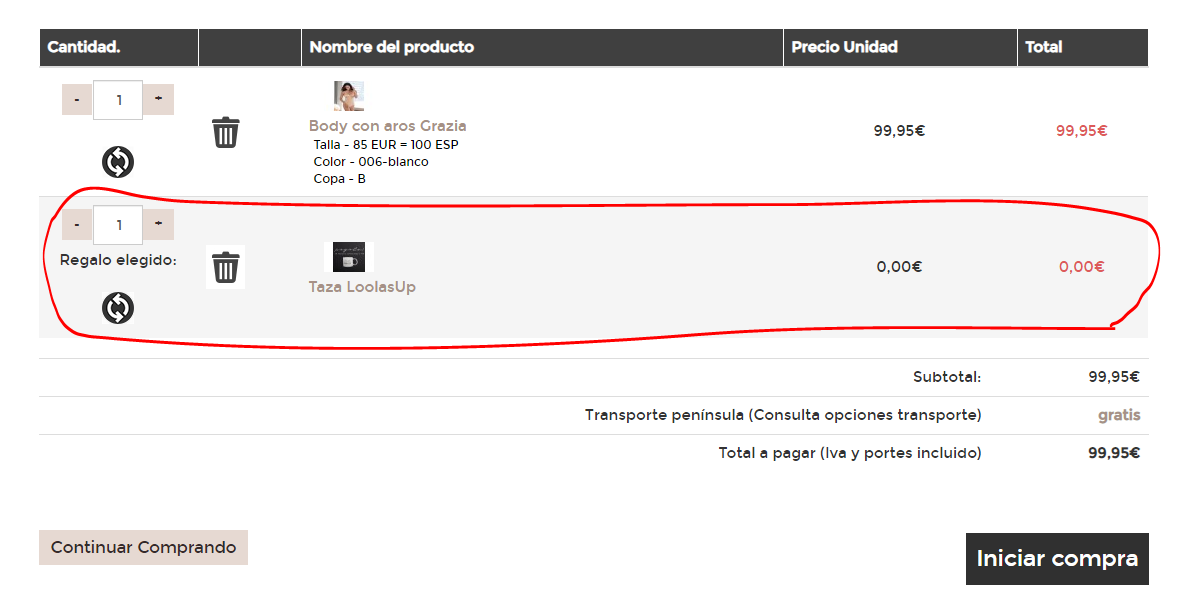Open the Taza LoolasUp mug thumbnail

[x=349, y=257]
